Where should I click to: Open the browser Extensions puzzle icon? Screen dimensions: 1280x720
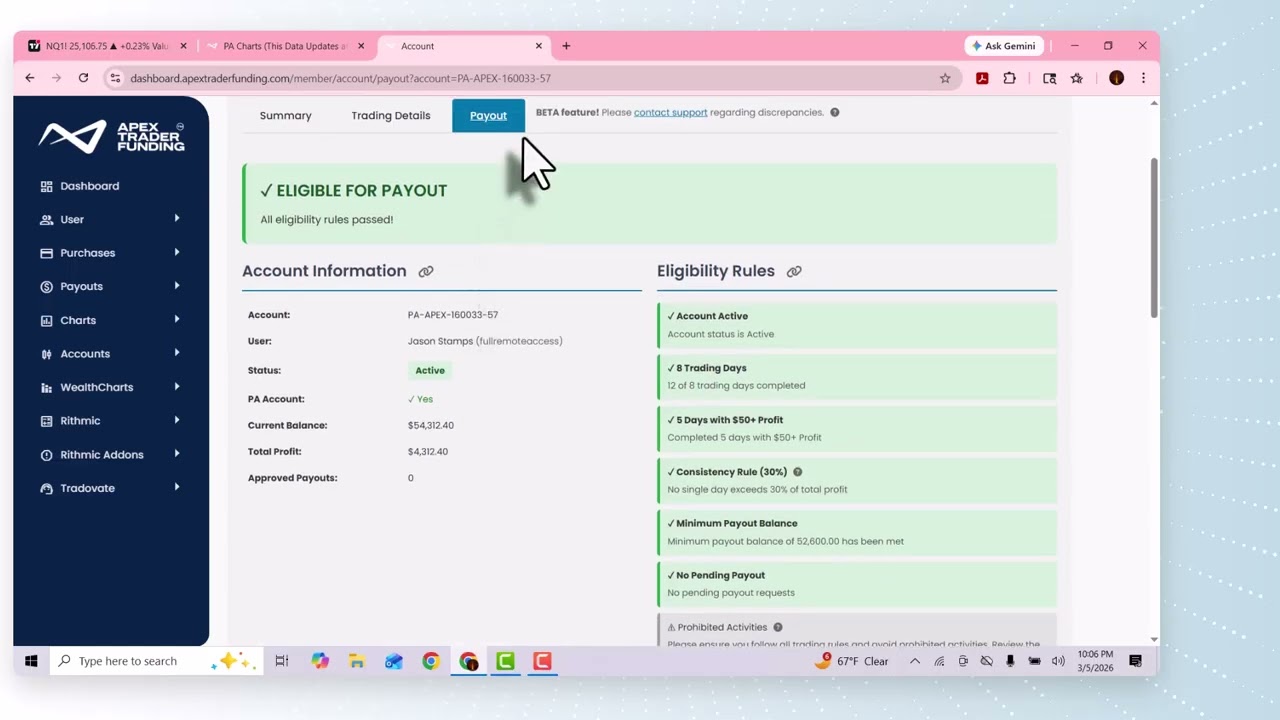coord(1009,78)
